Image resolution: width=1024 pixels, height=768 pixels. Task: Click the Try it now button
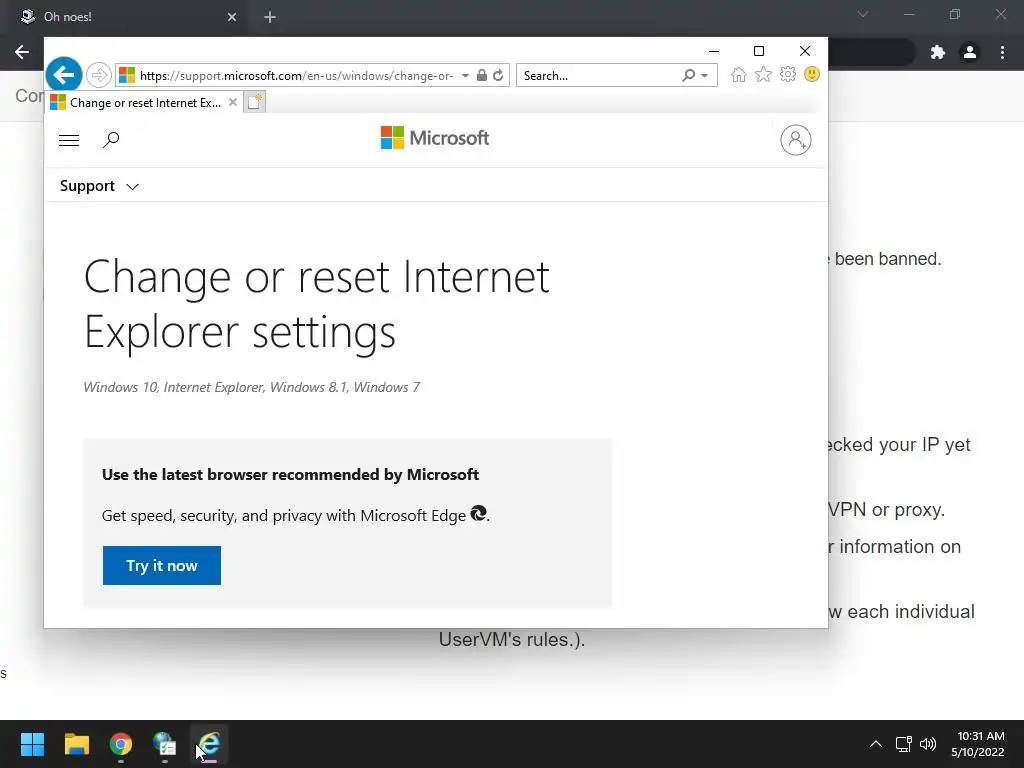(x=162, y=566)
